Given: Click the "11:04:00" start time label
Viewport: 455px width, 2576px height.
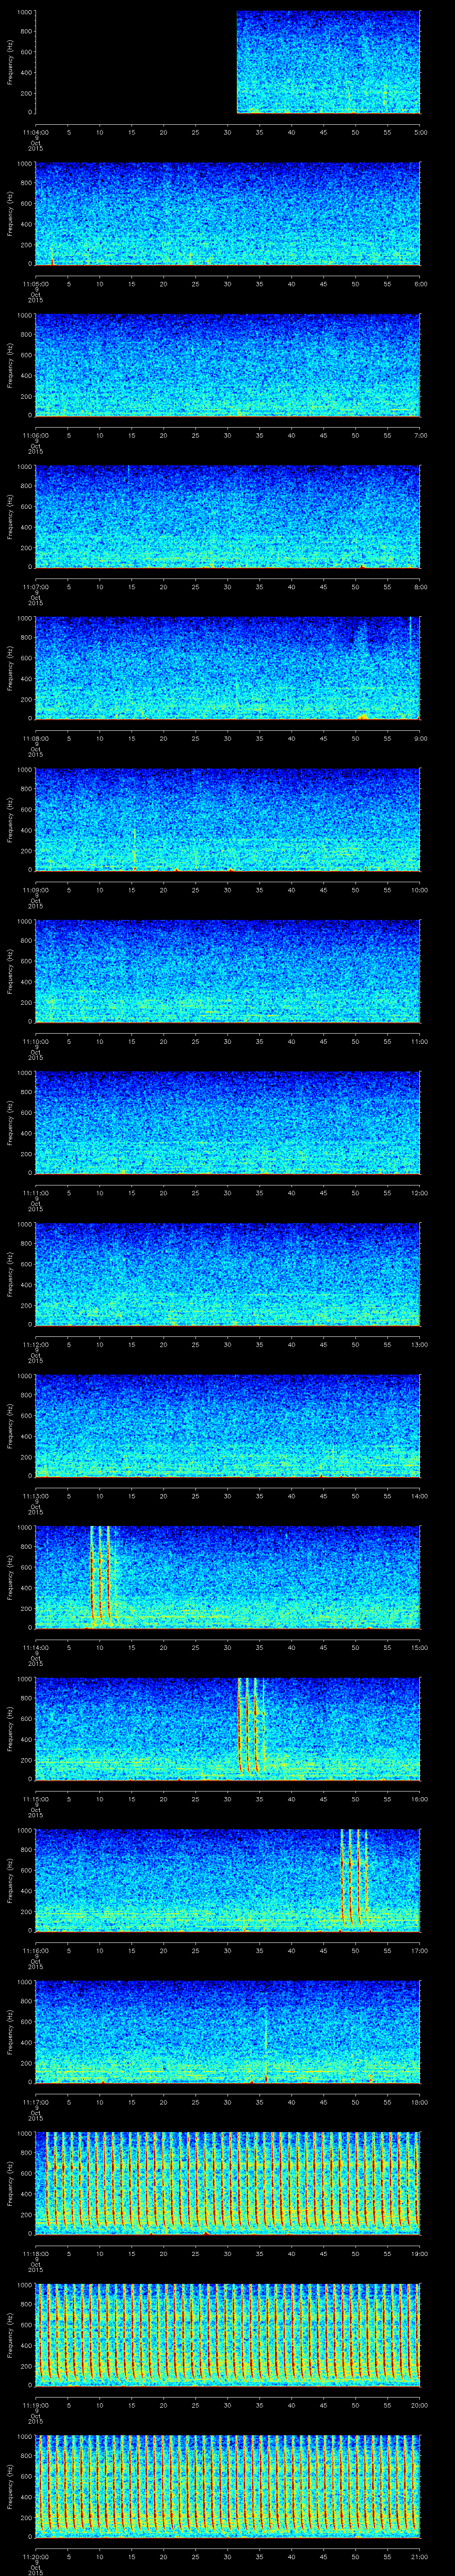Looking at the screenshot, I should tap(35, 132).
